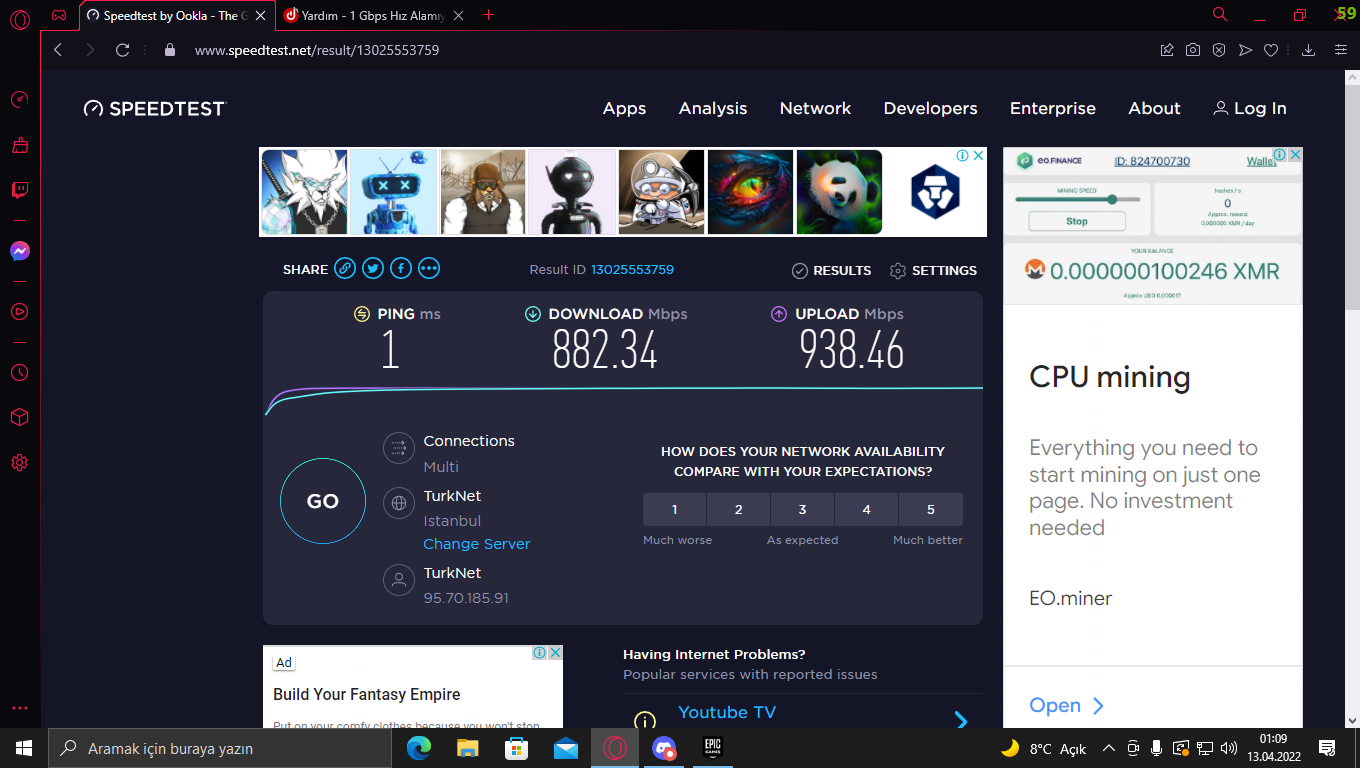The width and height of the screenshot is (1360, 768).
Task: Close the Speedtest by Ookla tab
Action: [260, 16]
